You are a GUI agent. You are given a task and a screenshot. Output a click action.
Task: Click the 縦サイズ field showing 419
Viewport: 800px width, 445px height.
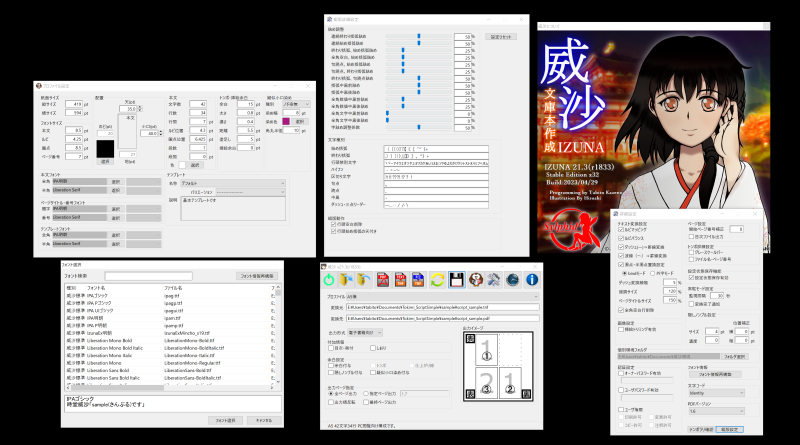74,104
